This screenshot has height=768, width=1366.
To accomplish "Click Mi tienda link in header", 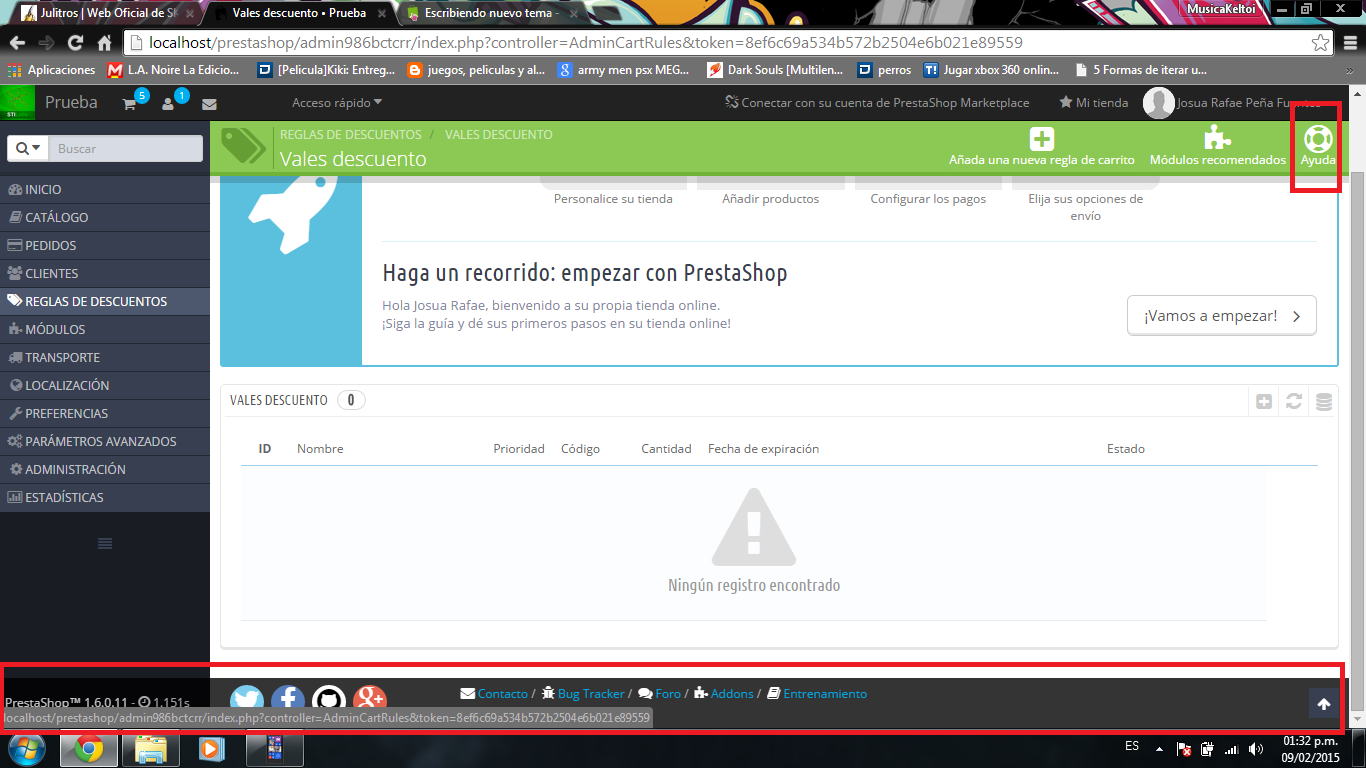I will [x=1094, y=103].
